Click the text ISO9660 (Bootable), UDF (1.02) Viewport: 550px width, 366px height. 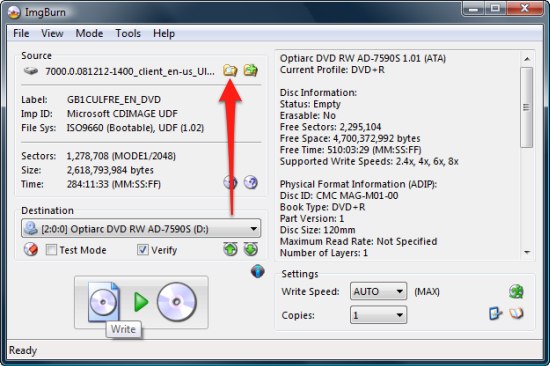click(x=135, y=128)
